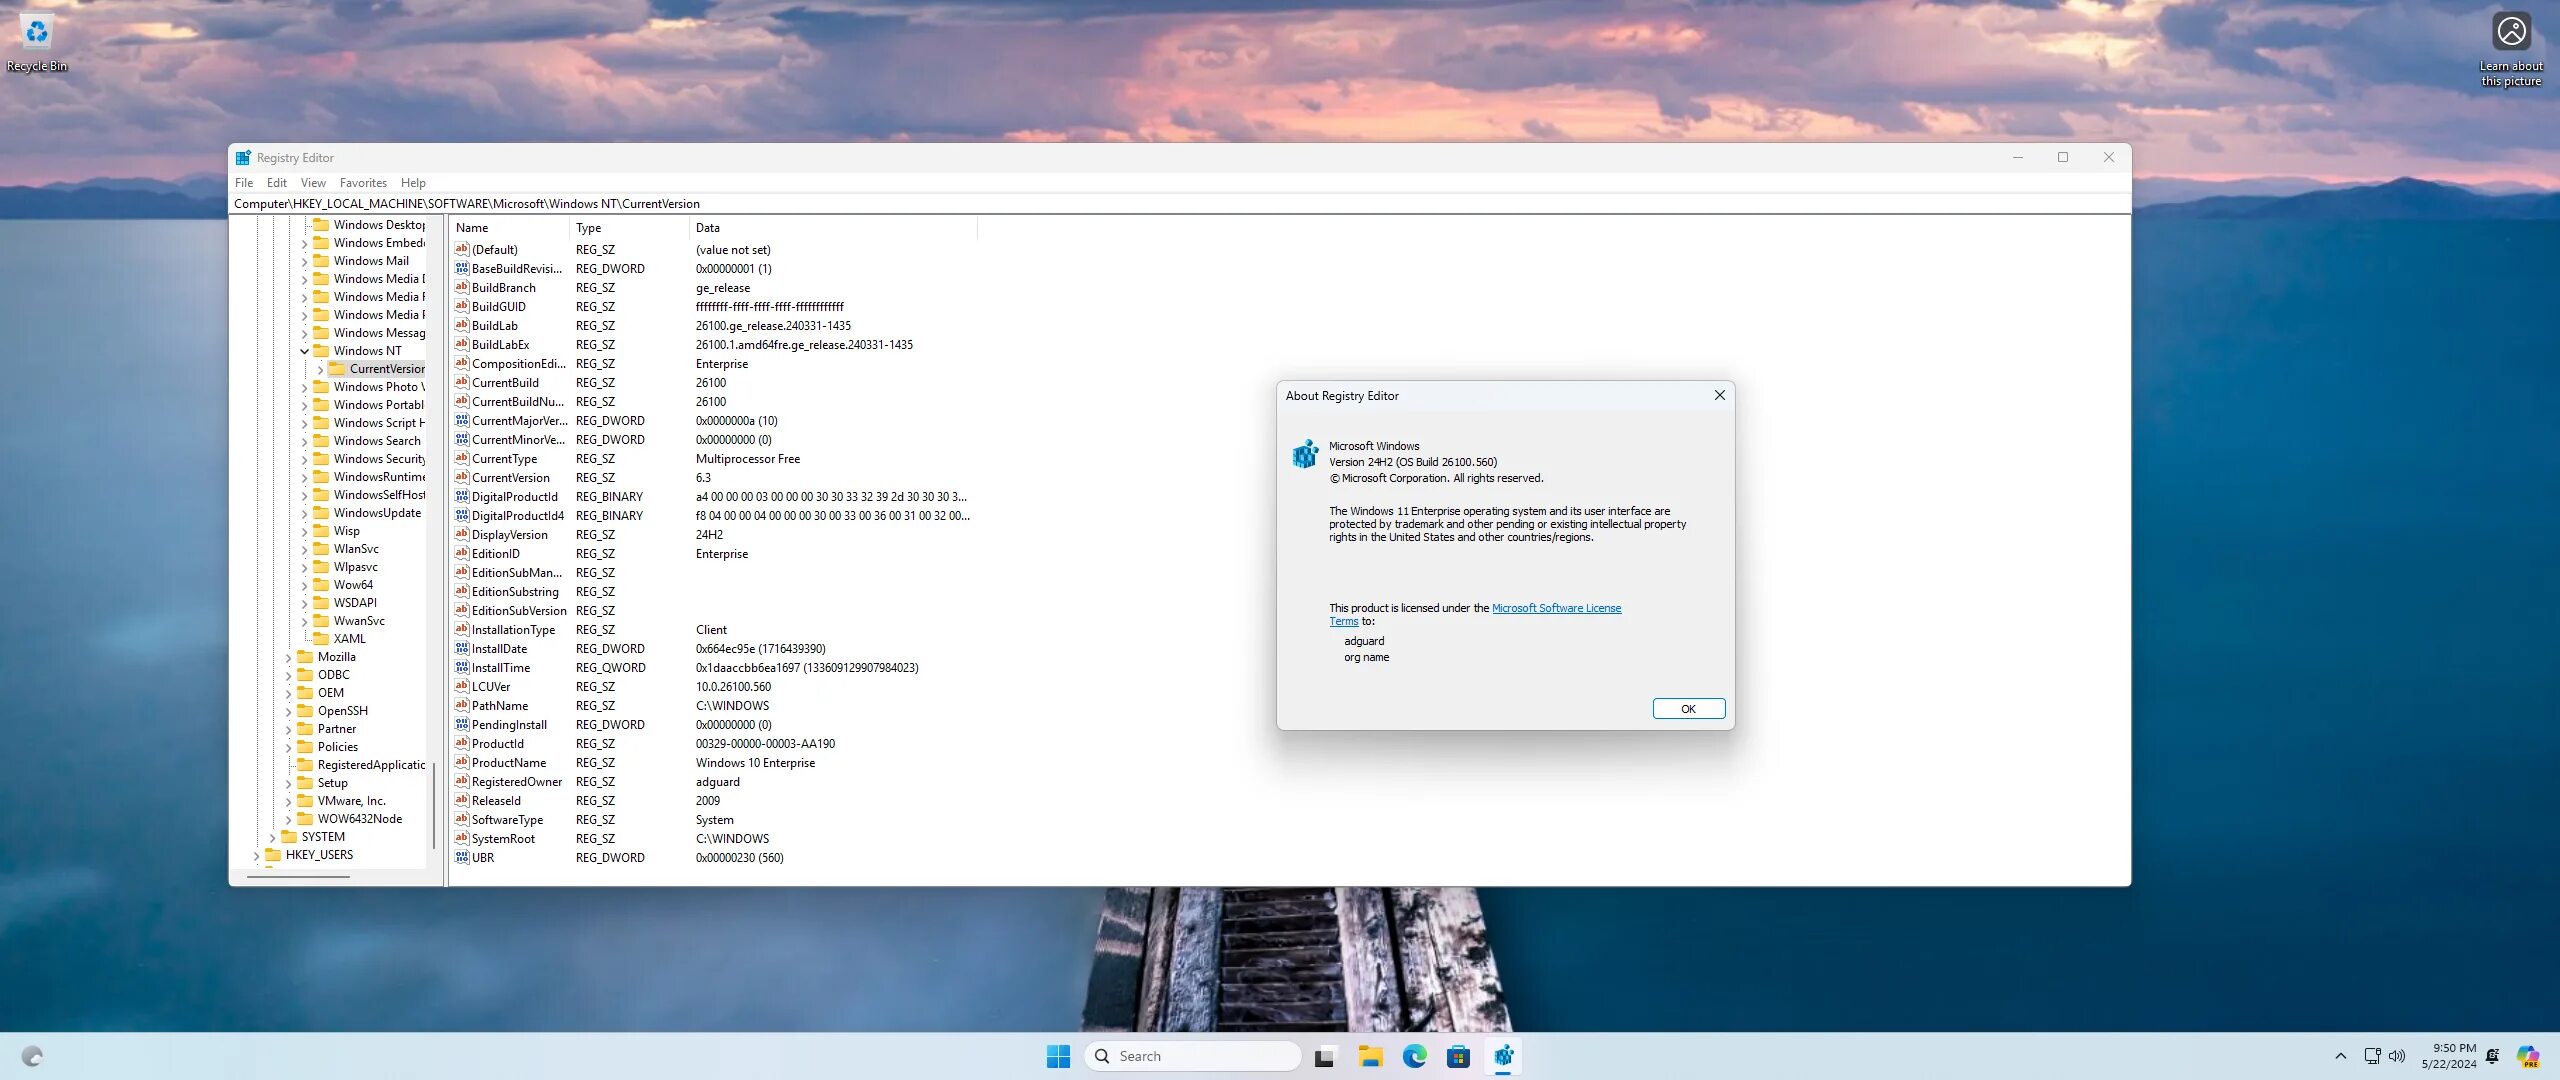Open the Microsoft Software License Terms link

[1555, 608]
